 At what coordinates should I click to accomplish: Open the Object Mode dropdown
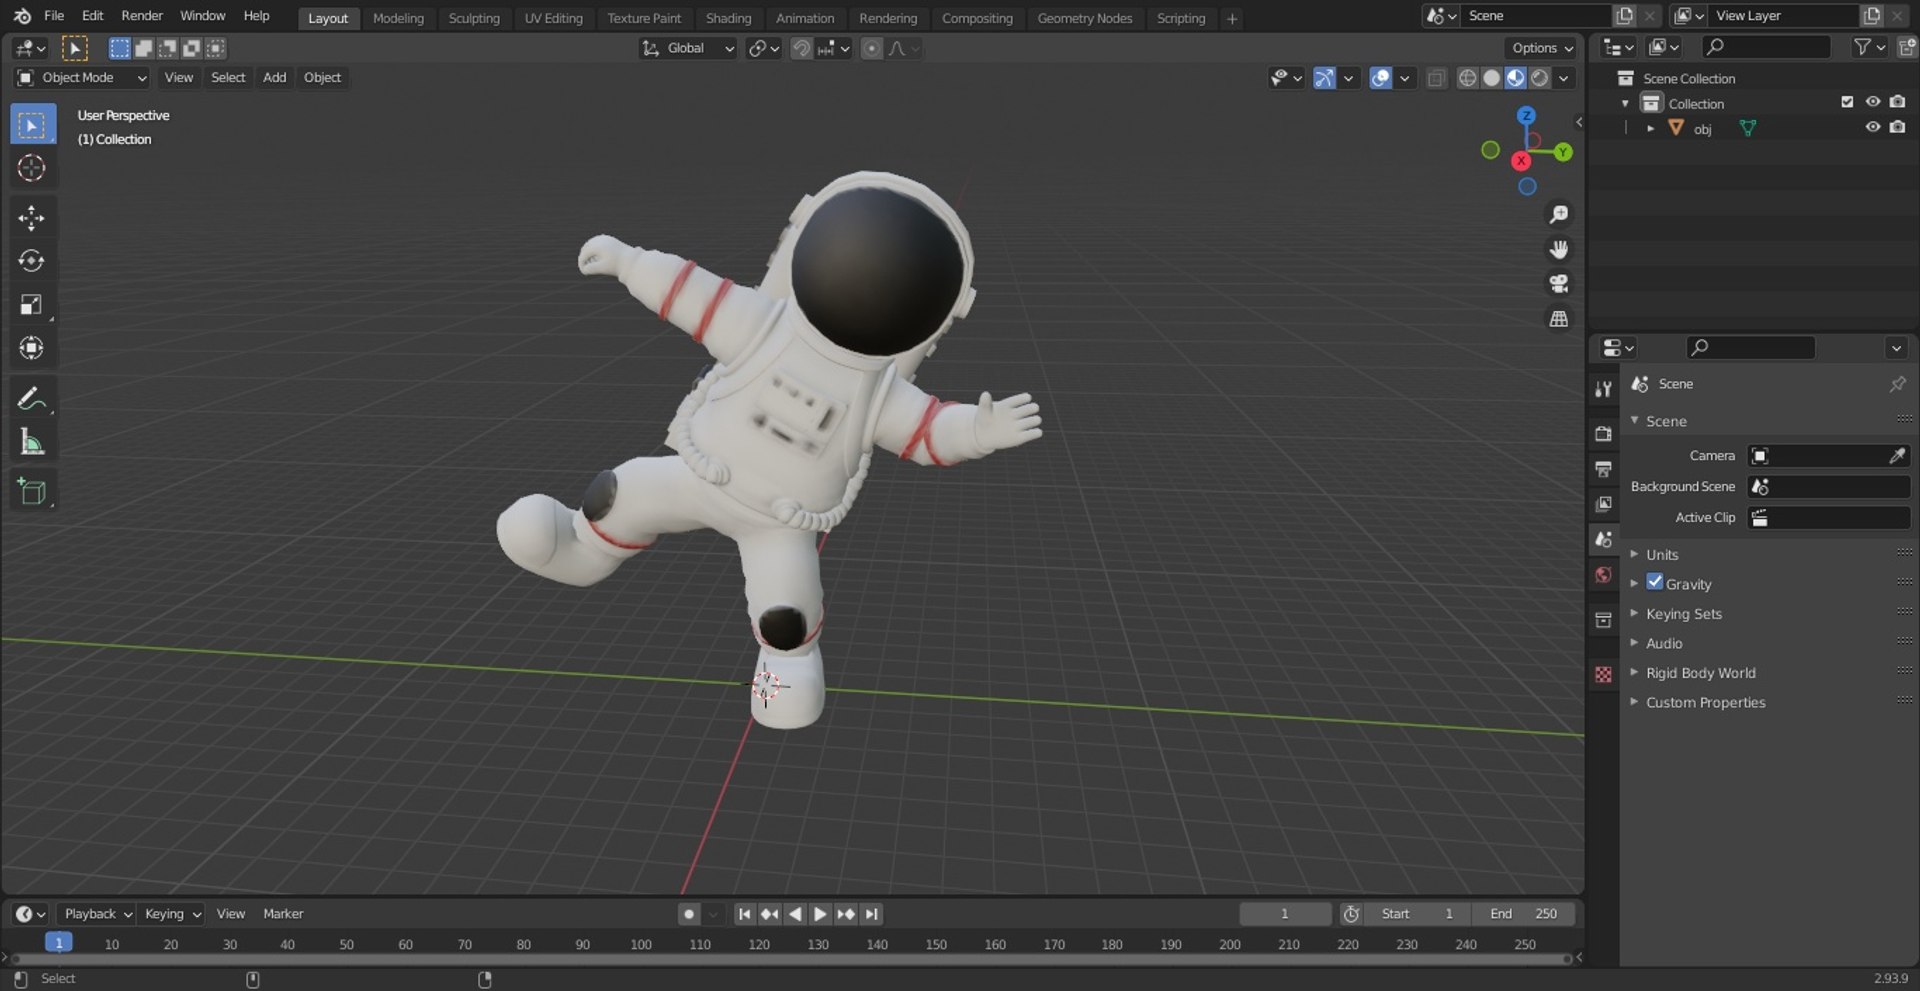tap(82, 78)
